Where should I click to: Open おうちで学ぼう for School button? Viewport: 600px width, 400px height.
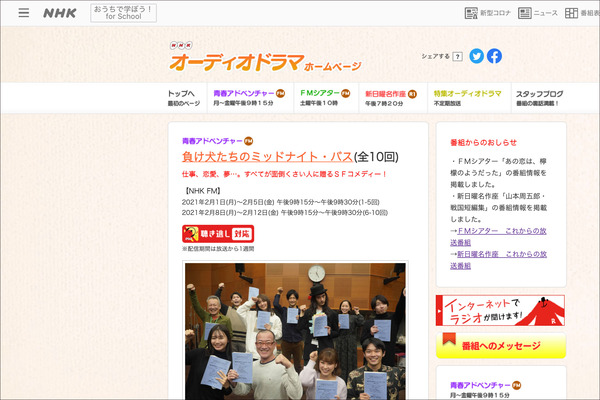coord(123,13)
